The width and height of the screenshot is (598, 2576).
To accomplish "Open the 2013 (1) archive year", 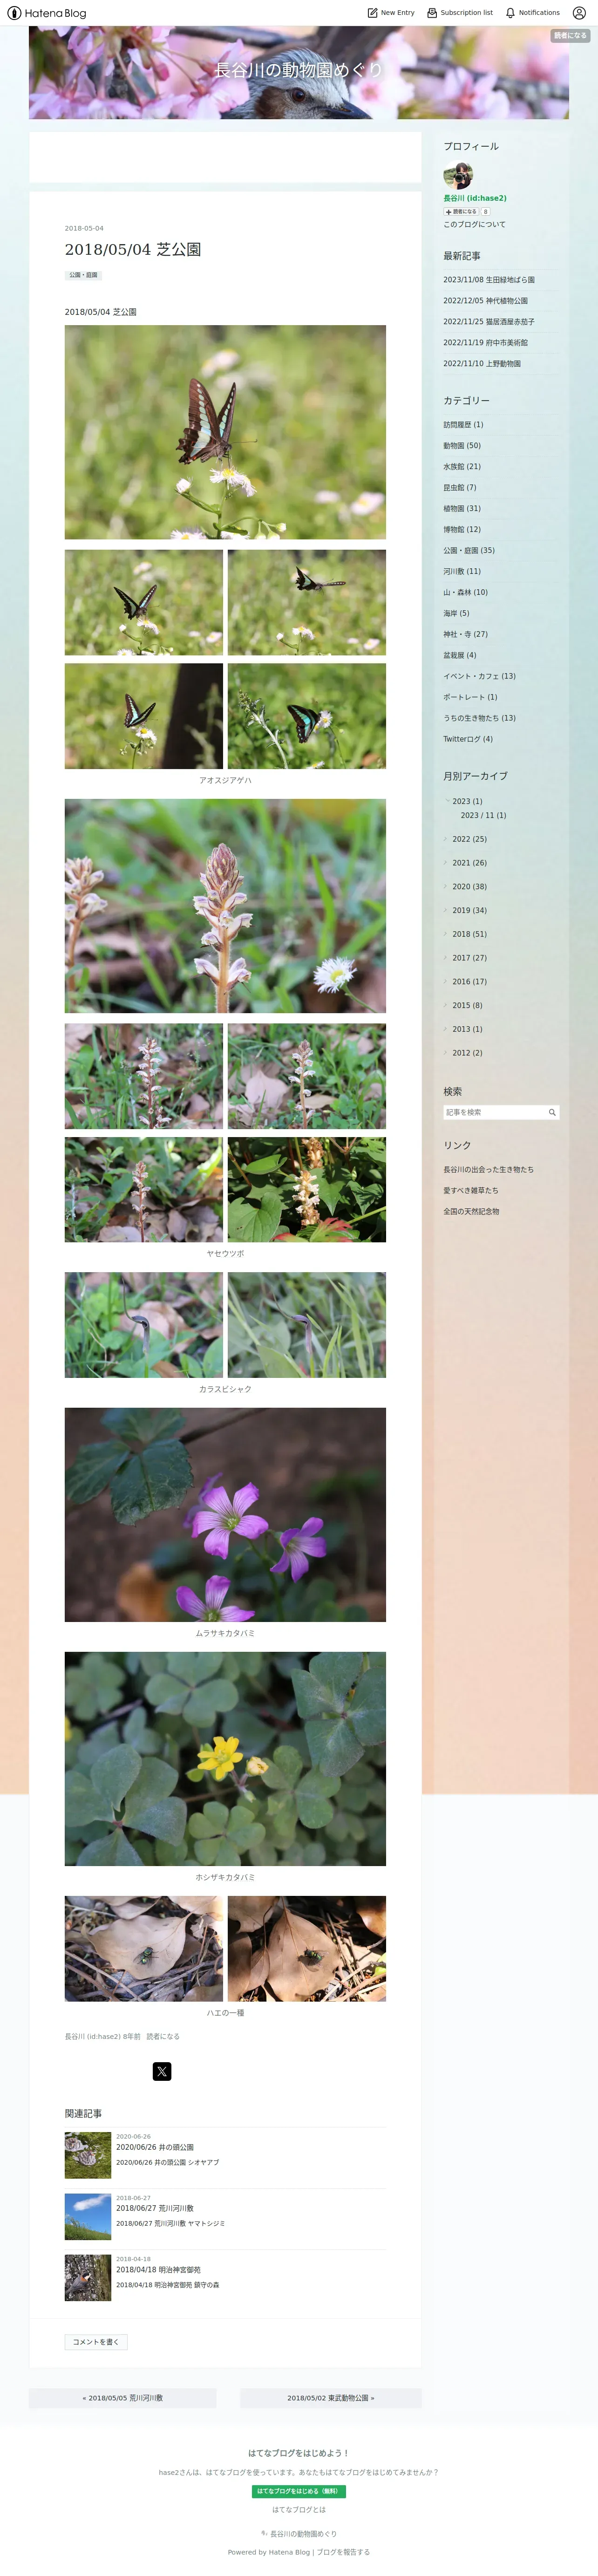I will click(467, 1029).
